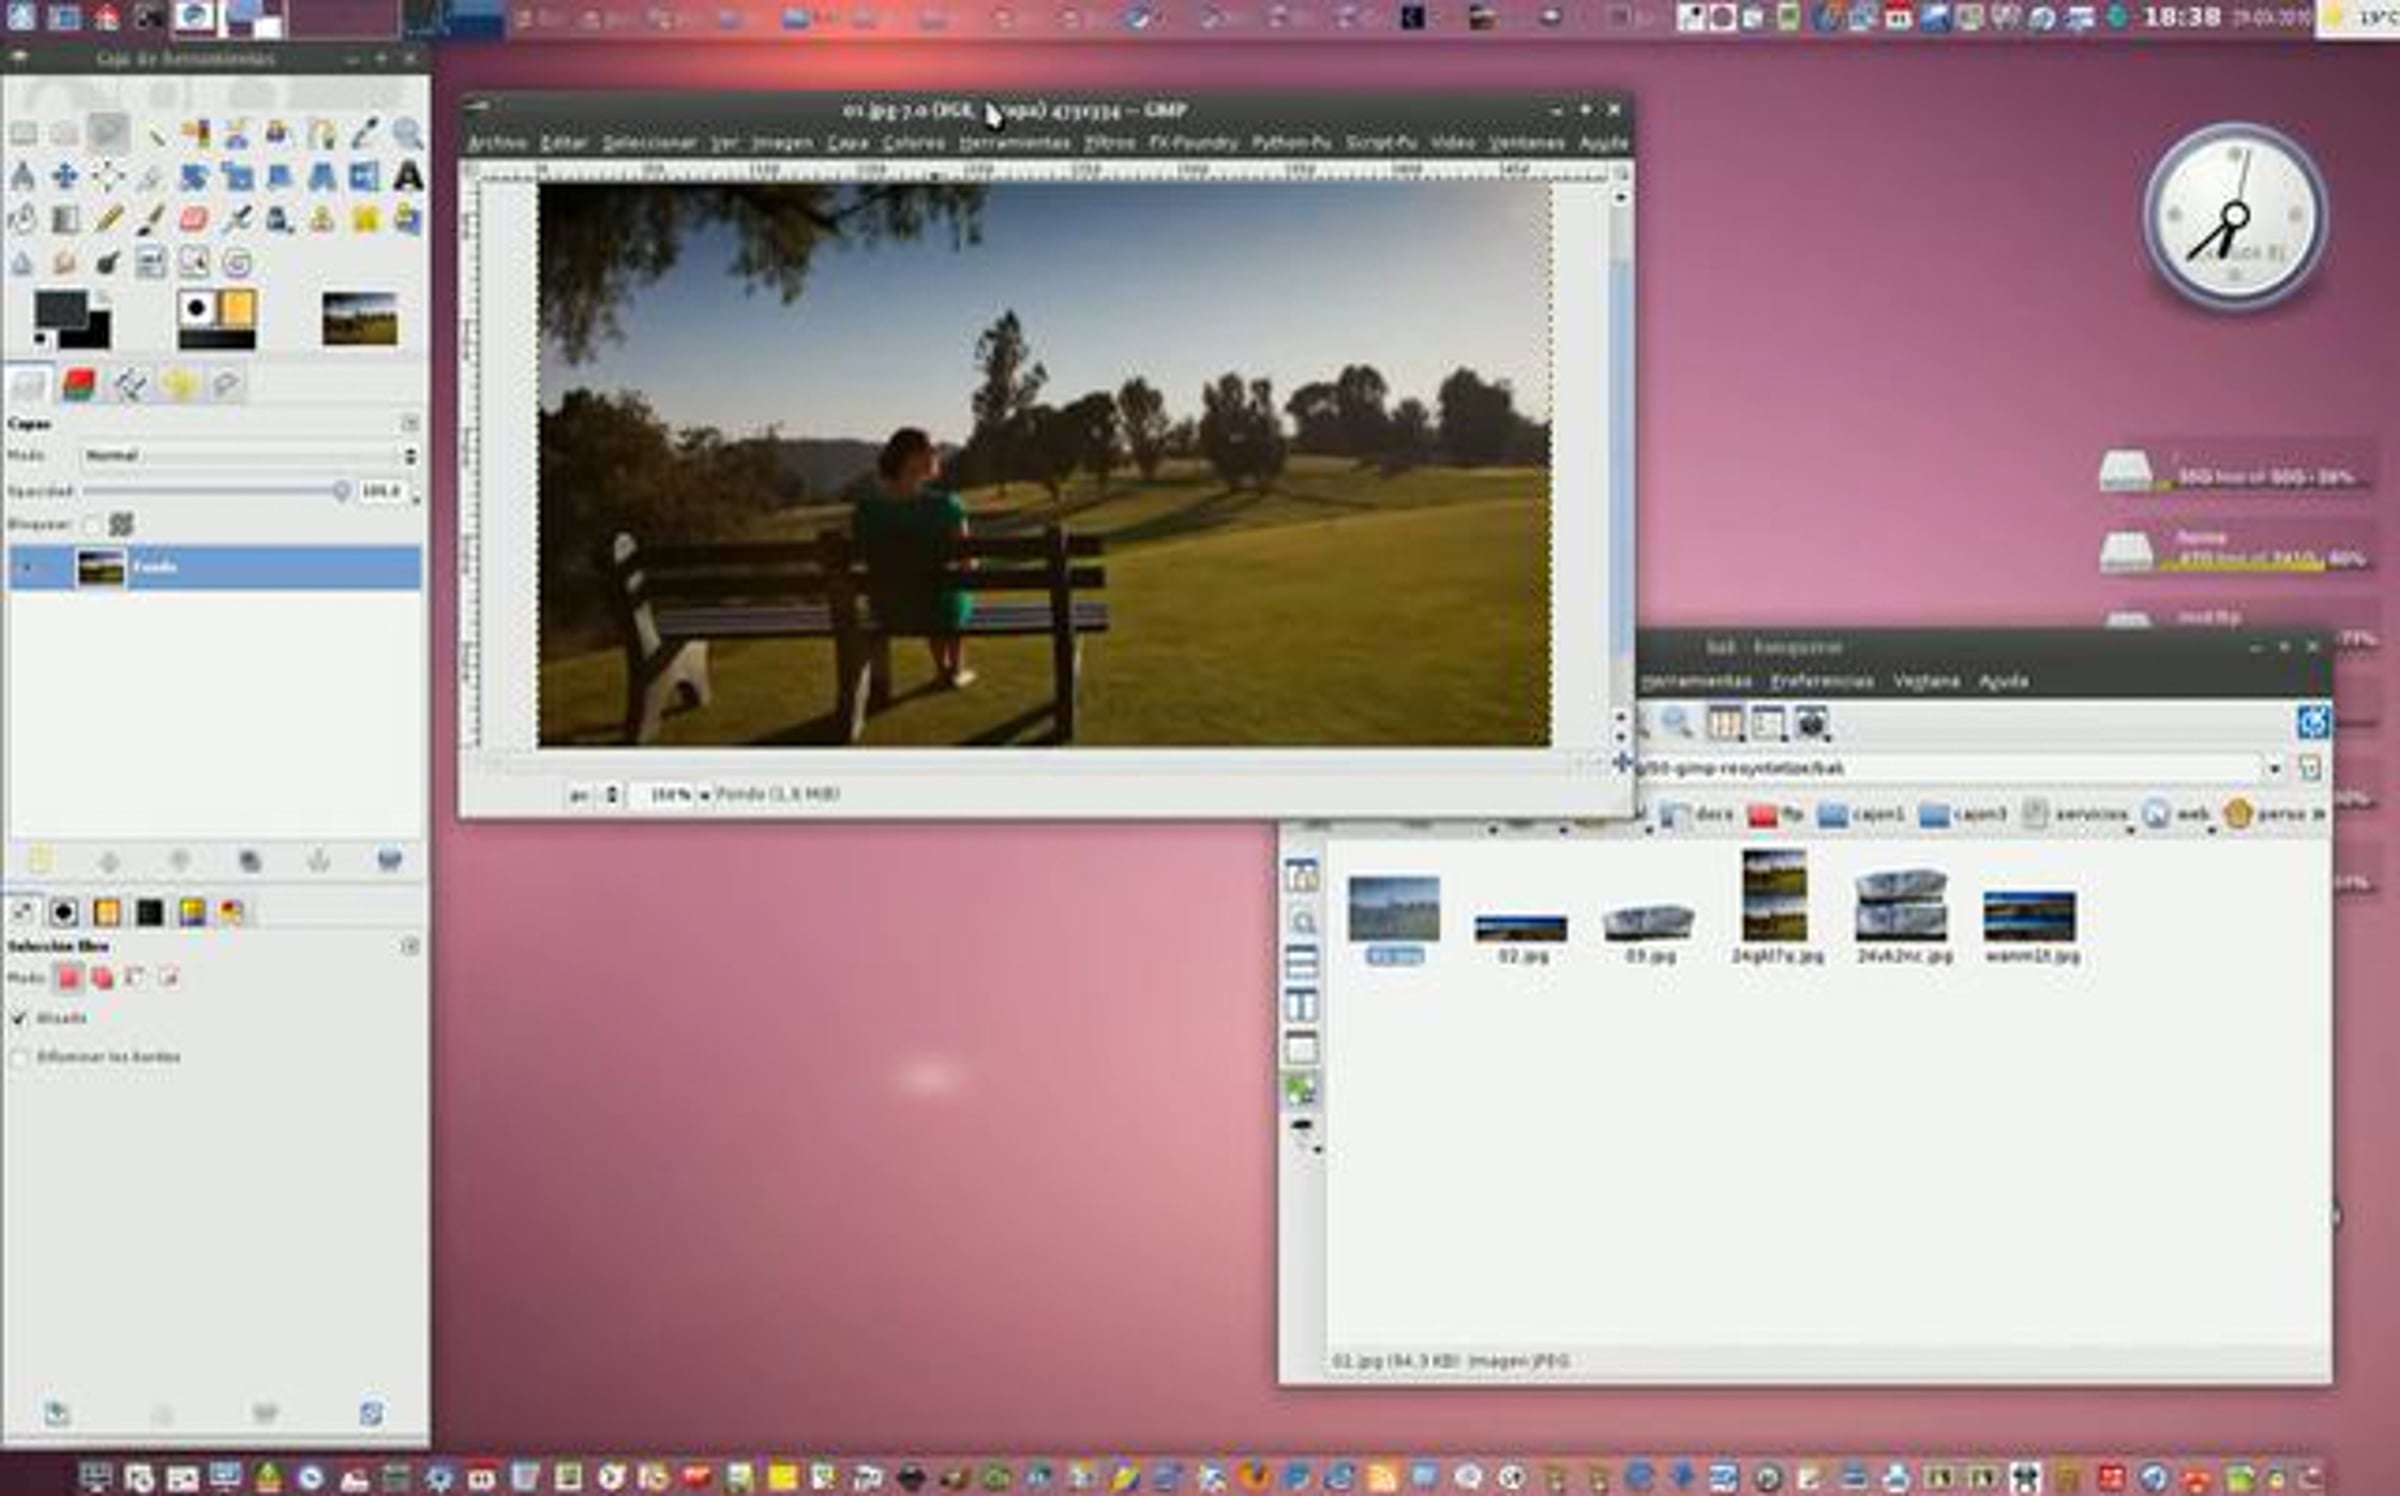The width and height of the screenshot is (2400, 1496).
Task: Select the Eraser tool
Action: (x=194, y=220)
